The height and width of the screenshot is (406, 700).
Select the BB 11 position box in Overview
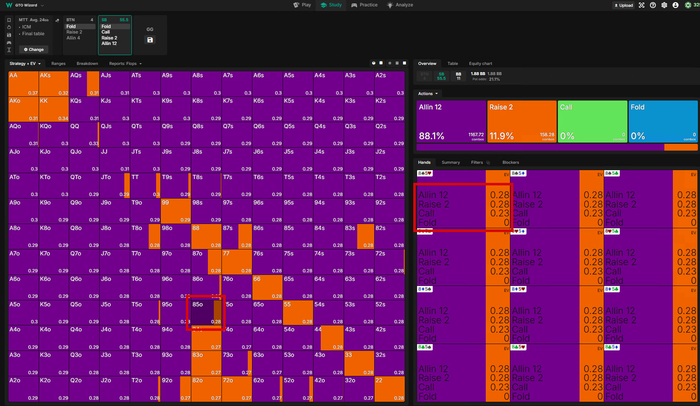click(x=458, y=76)
